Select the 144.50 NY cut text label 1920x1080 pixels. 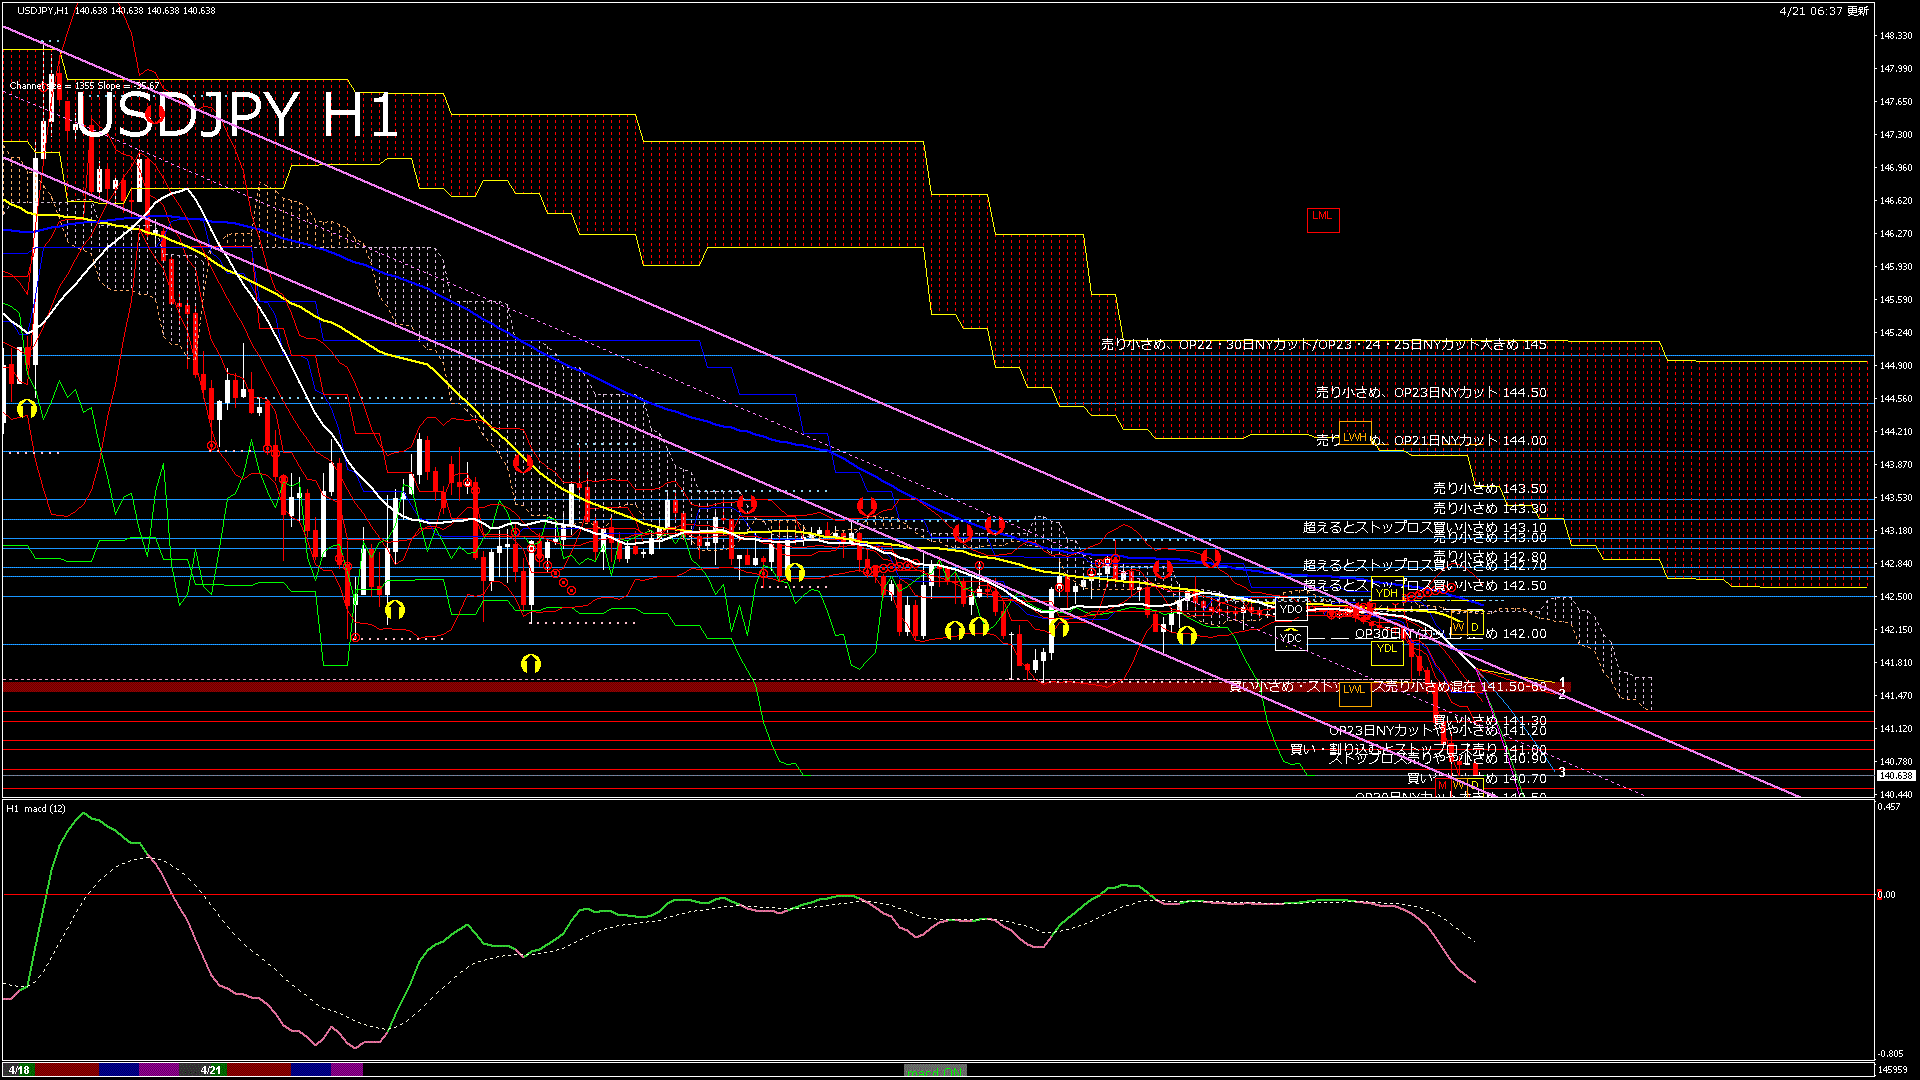(x=1430, y=393)
